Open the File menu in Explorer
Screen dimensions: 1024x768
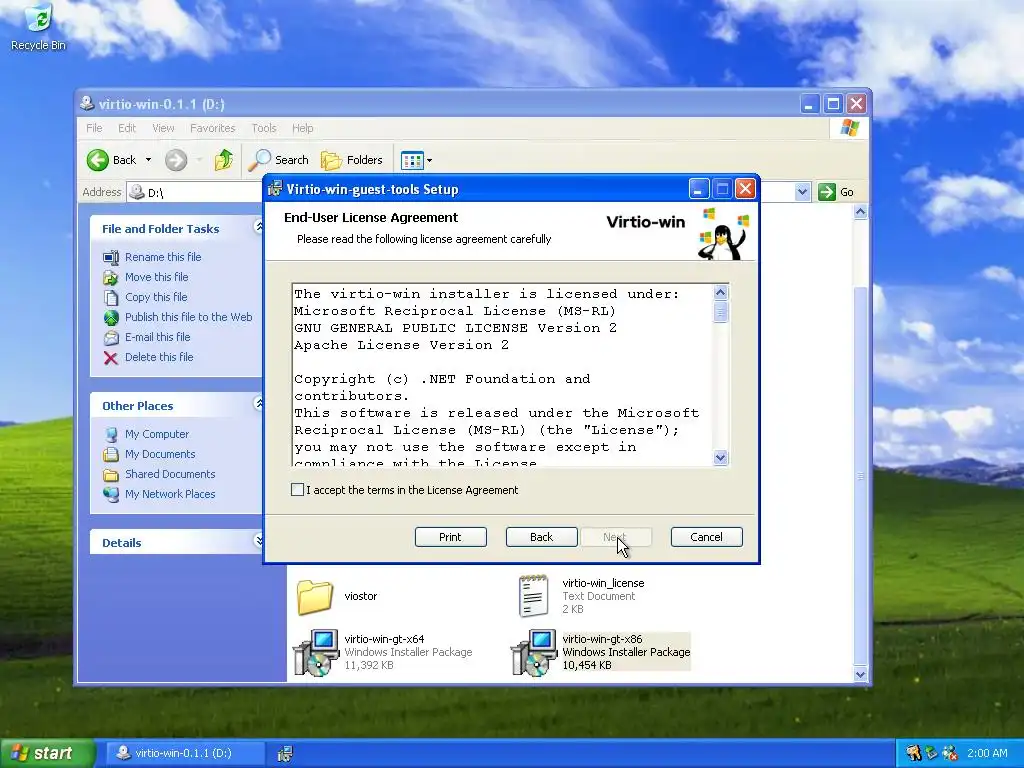94,128
